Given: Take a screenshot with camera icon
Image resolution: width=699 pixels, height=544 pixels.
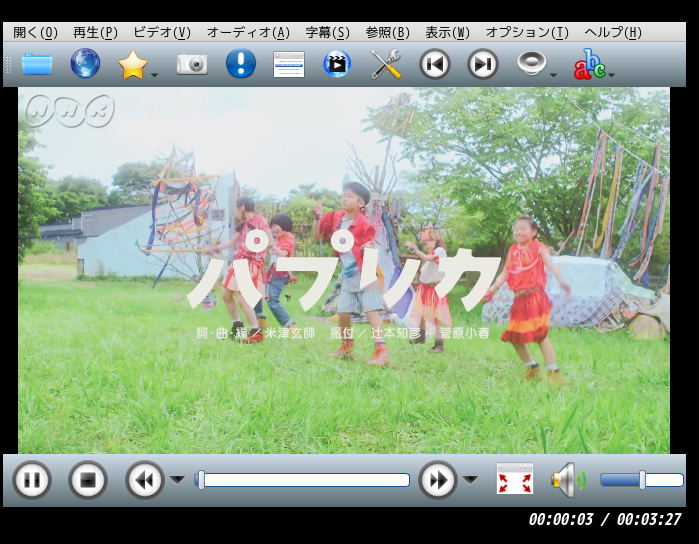Looking at the screenshot, I should 192,65.
